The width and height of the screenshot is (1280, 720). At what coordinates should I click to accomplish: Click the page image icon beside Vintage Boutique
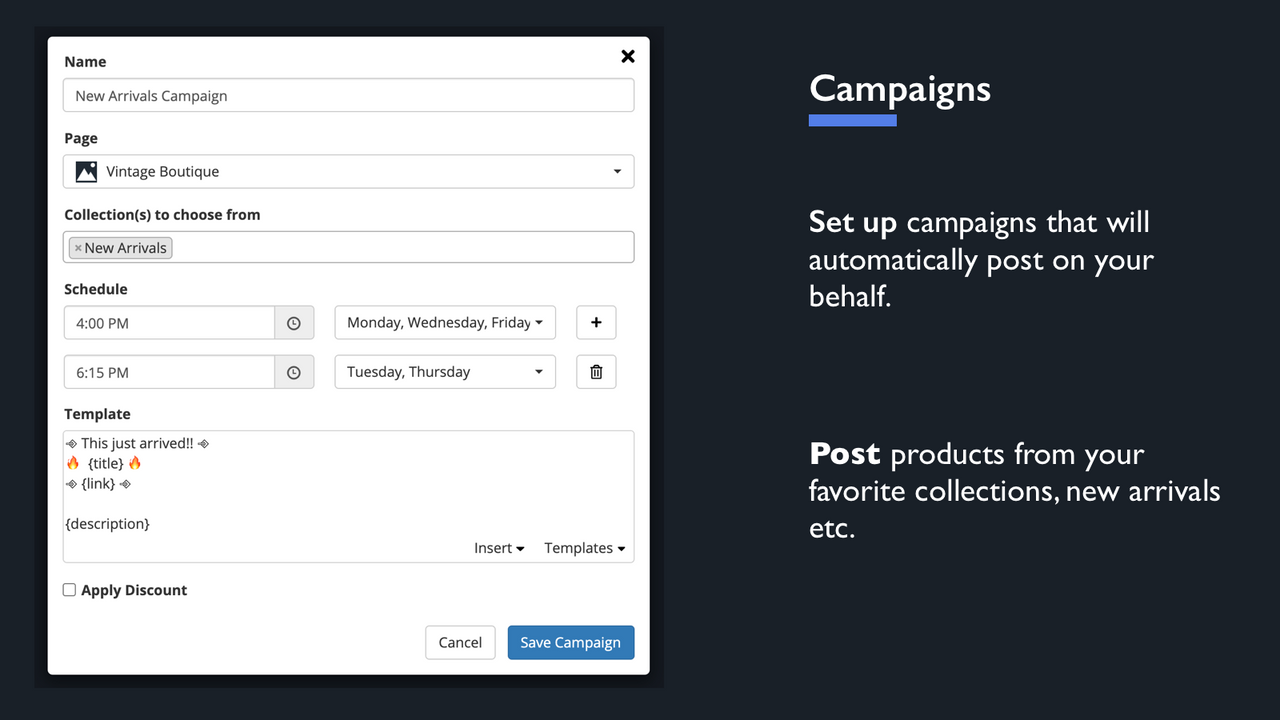tap(85, 171)
